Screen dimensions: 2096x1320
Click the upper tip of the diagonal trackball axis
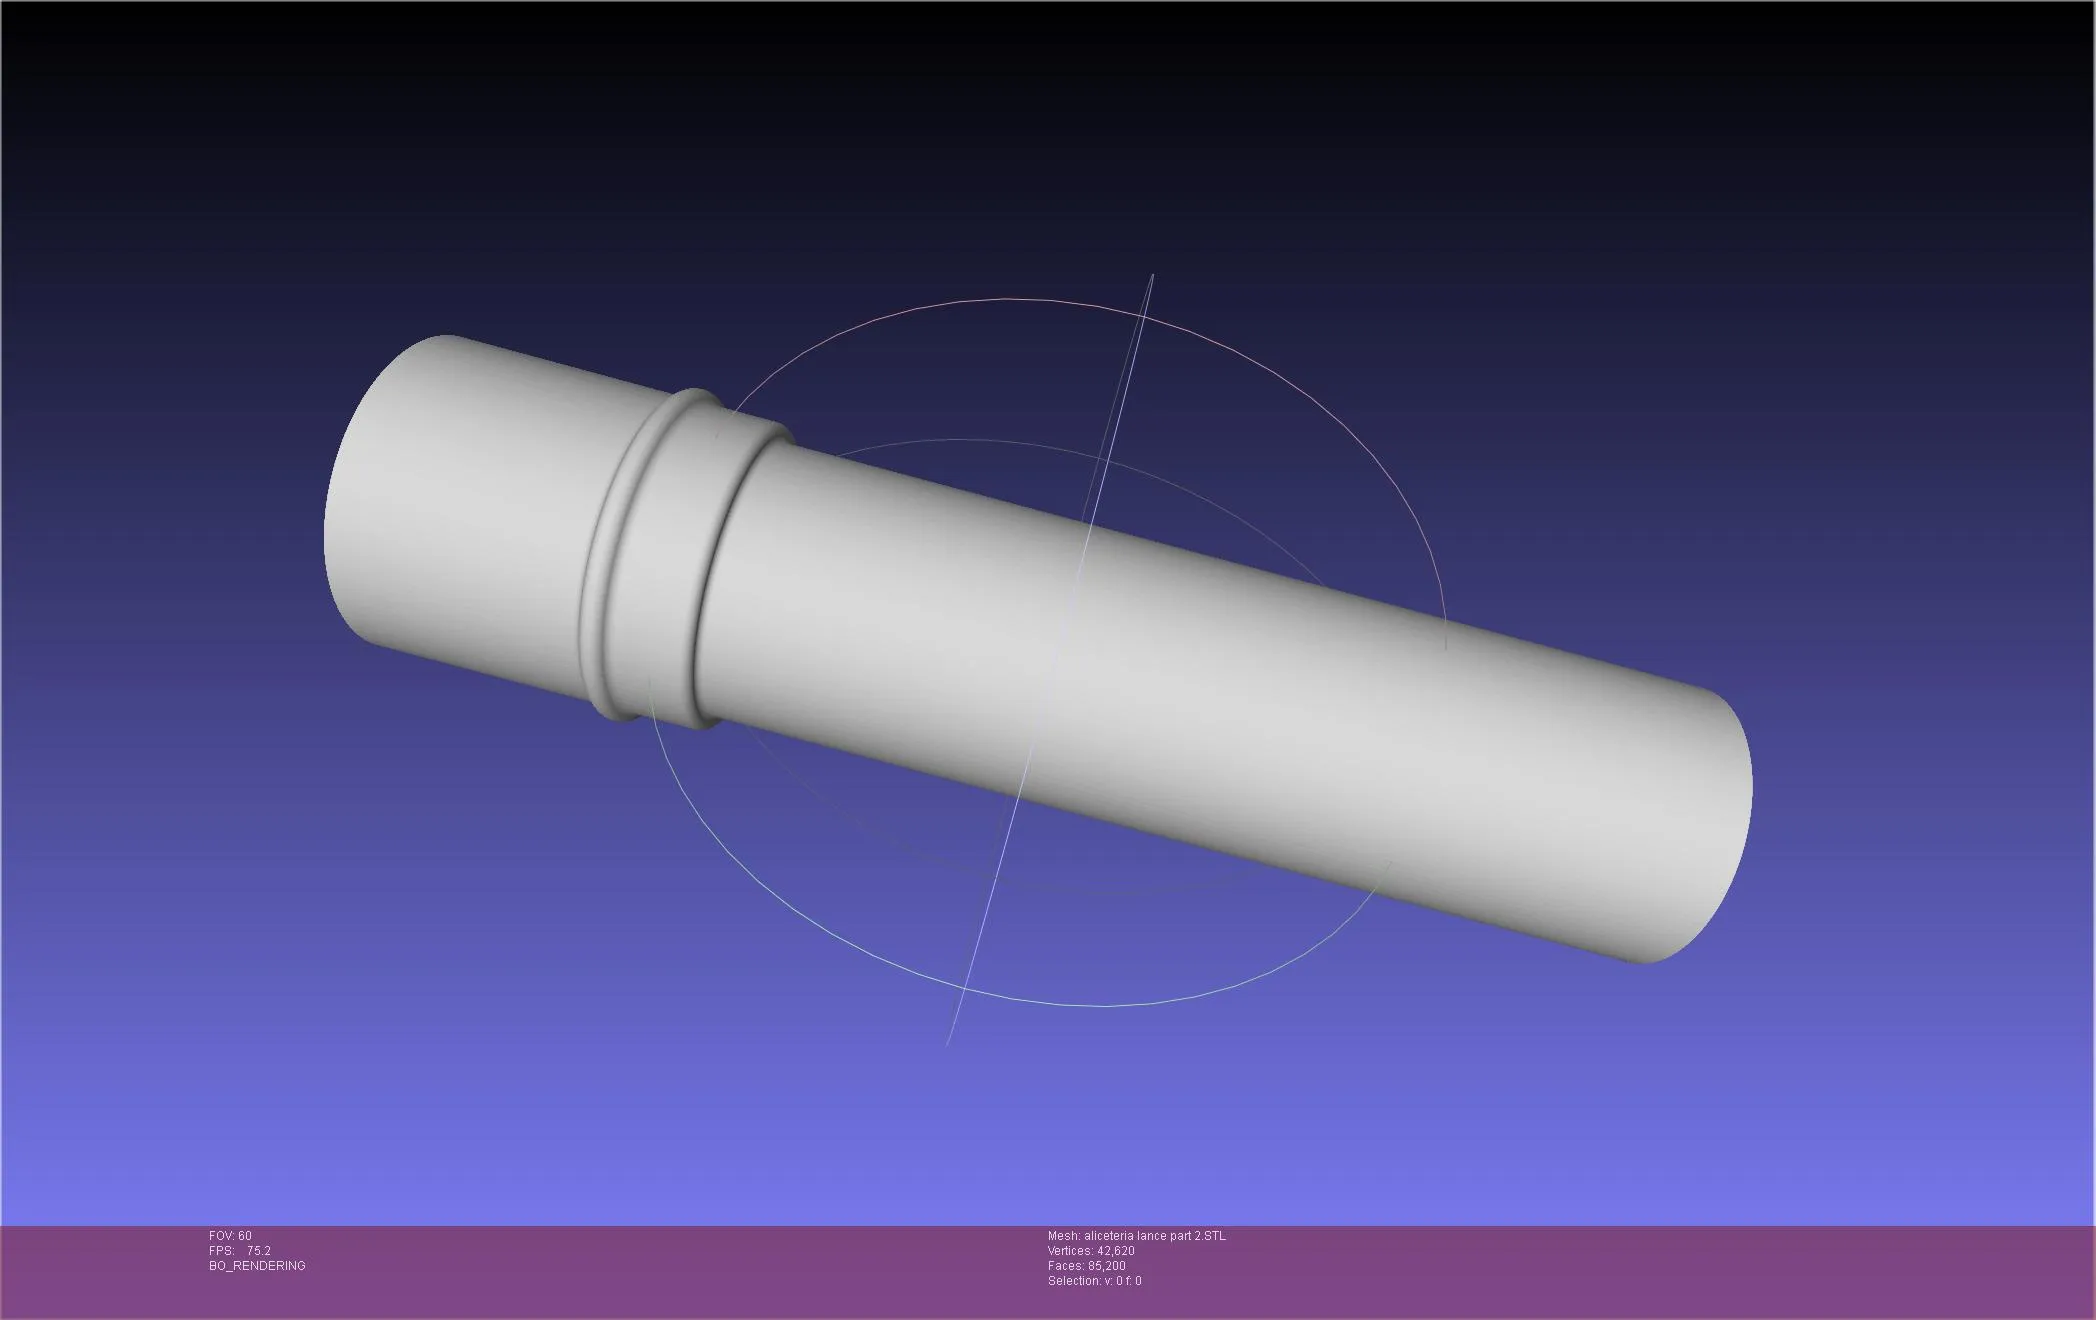coord(1152,276)
